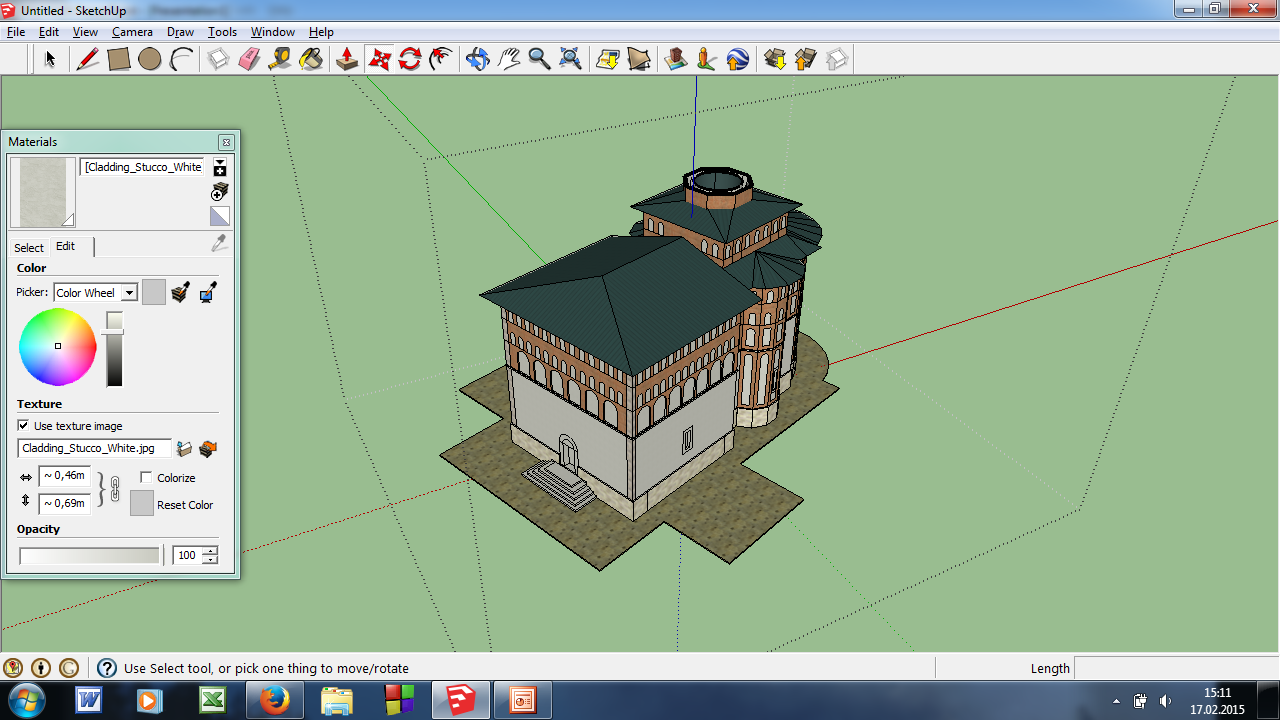Toggle the texture aspect ratio lock chain
The image size is (1280, 720).
[115, 489]
